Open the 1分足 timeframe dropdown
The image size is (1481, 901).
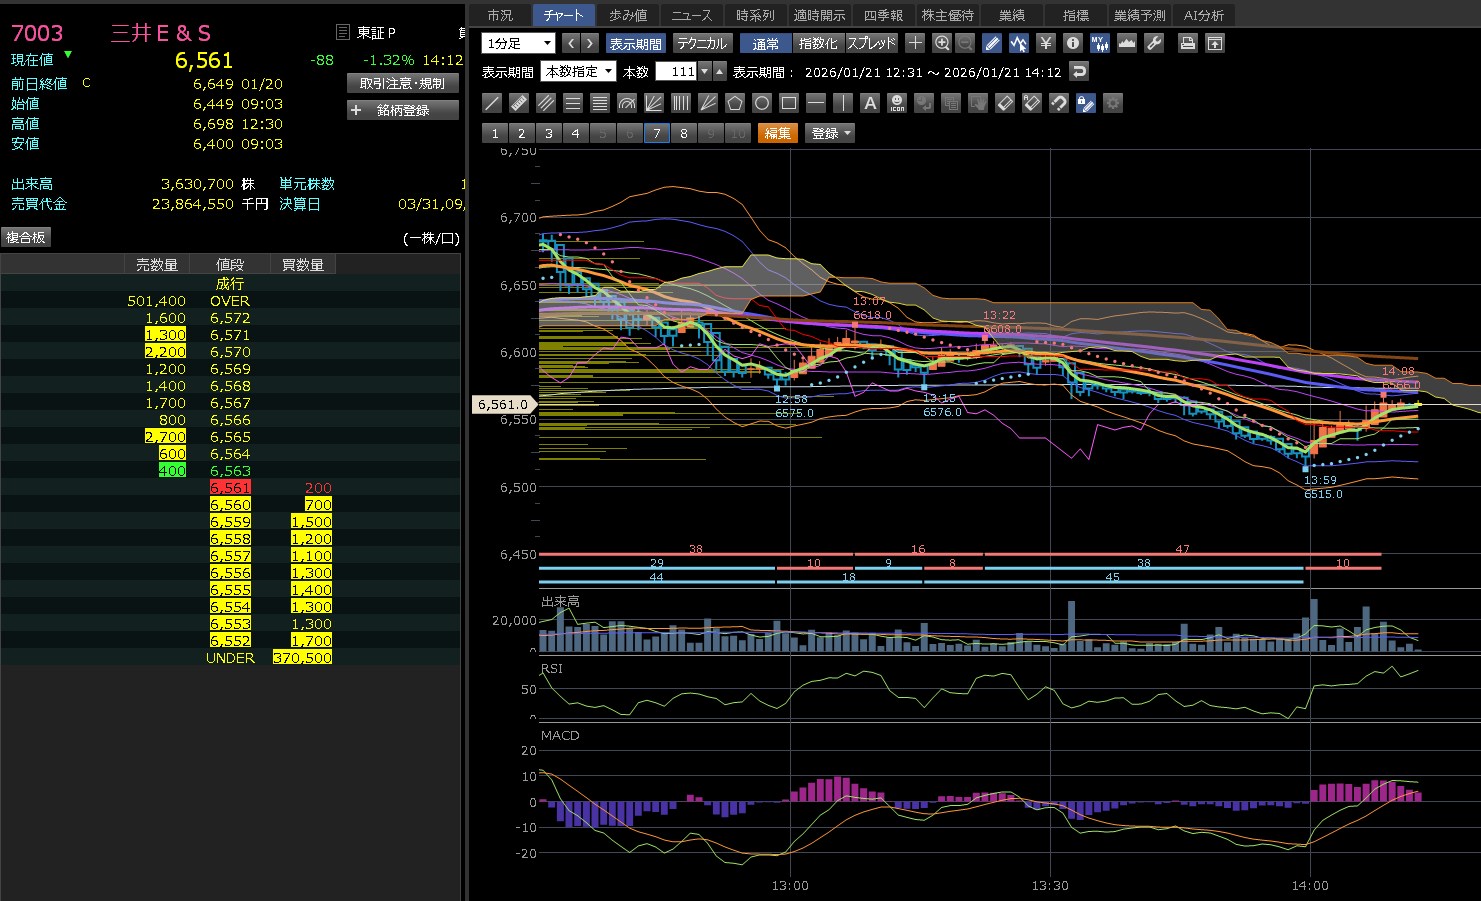click(x=518, y=43)
